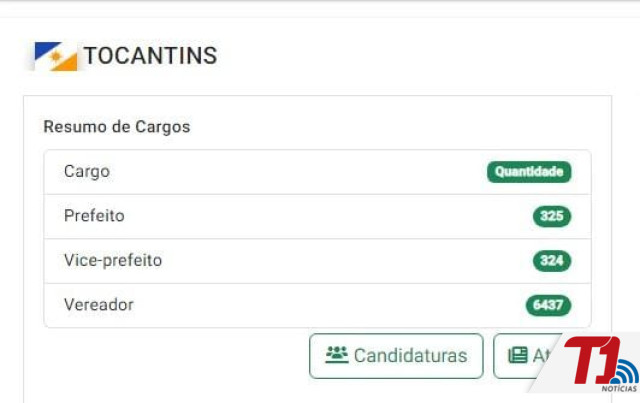Open the Candidaturas button
Viewport: 640px width, 403px height.
[x=396, y=355]
